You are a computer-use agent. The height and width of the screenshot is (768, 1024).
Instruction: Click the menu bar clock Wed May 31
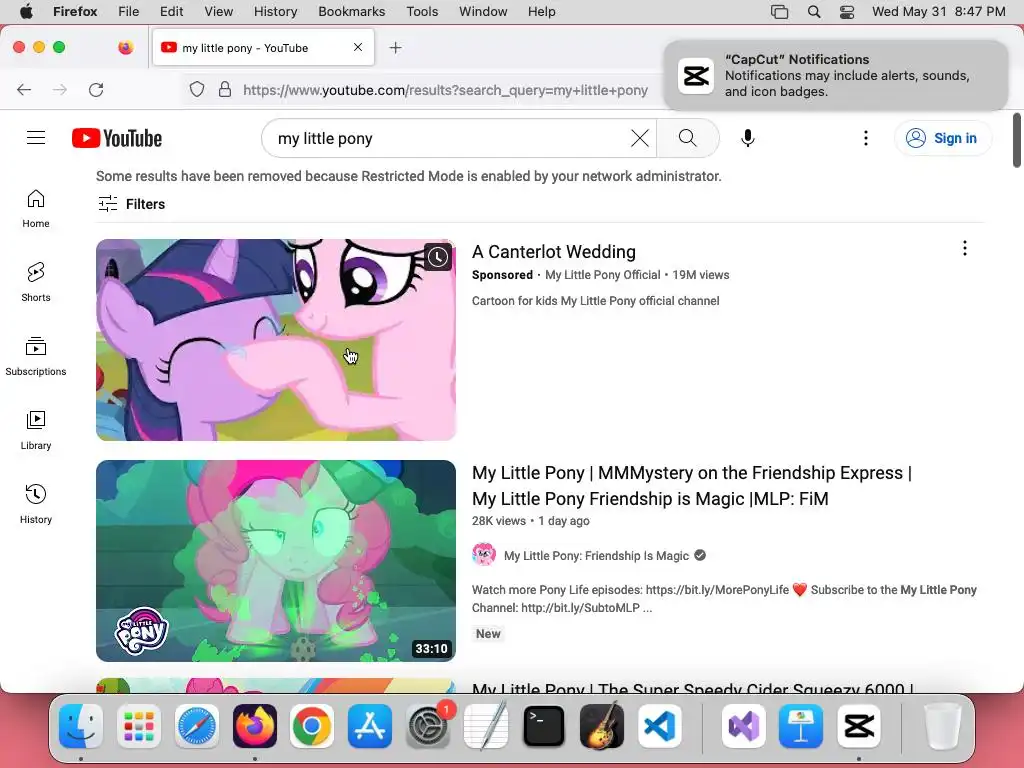[x=938, y=12]
